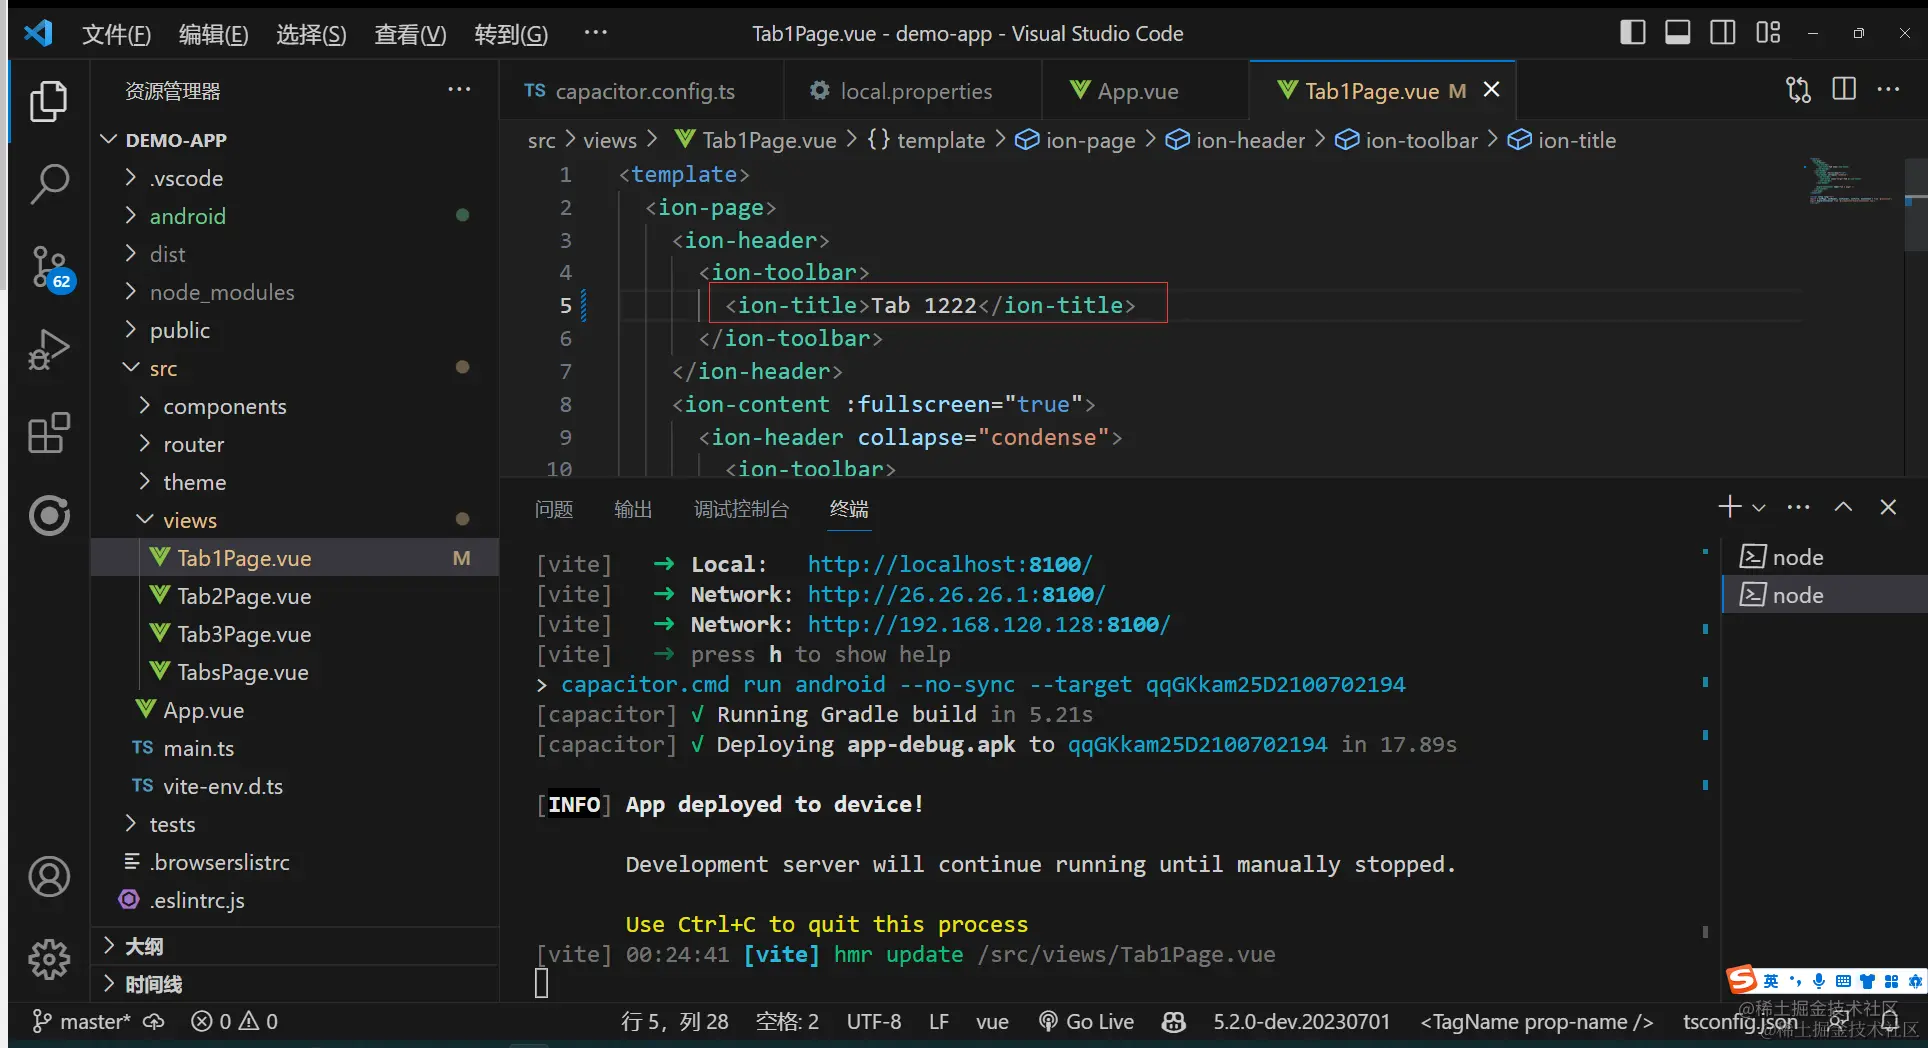
Task: Switch to capacitor.config.ts tab
Action: point(642,91)
